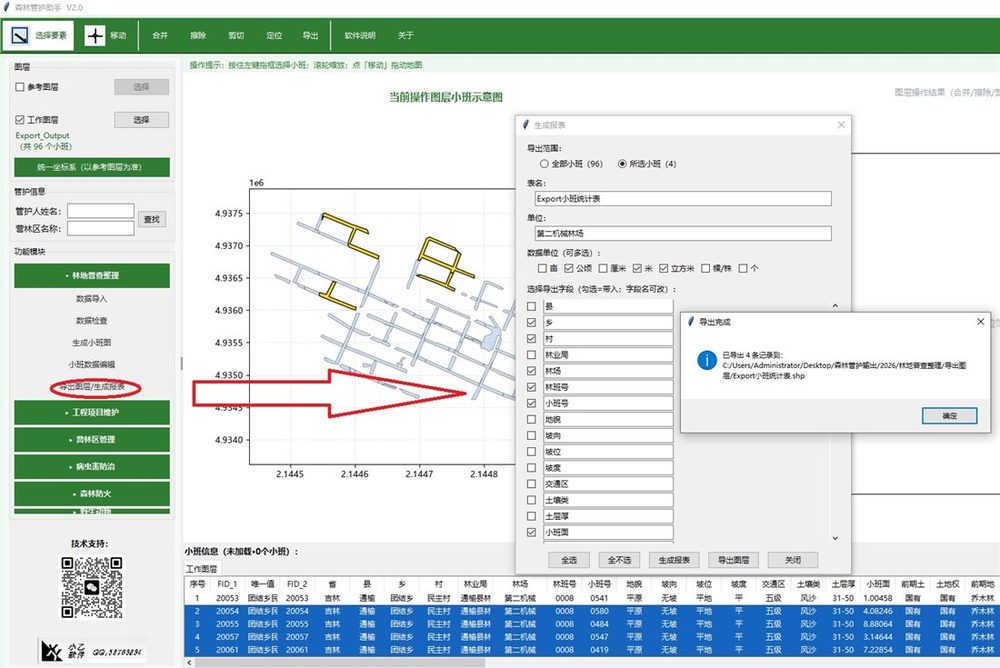Viewport: 1000px width, 668px height.
Task: Click the 导出图层 button in dialog footer
Action: click(733, 560)
